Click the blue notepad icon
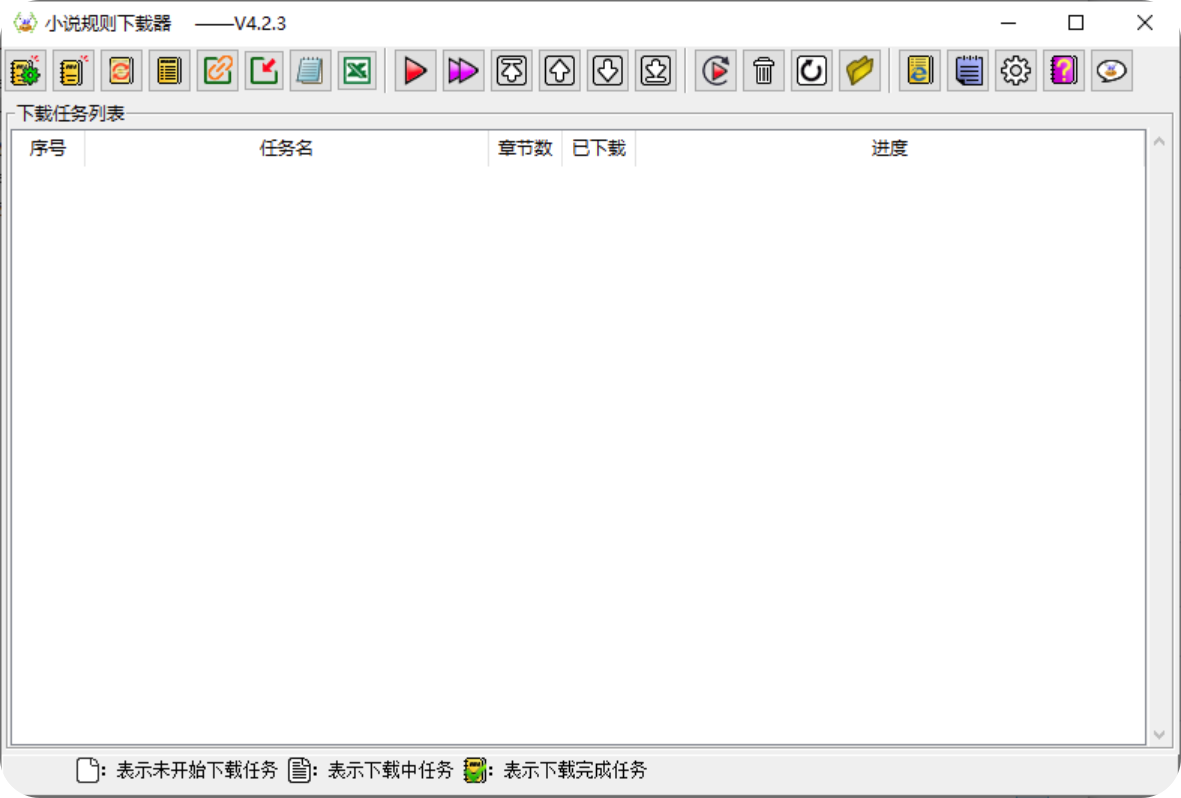1181x798 pixels. click(310, 71)
